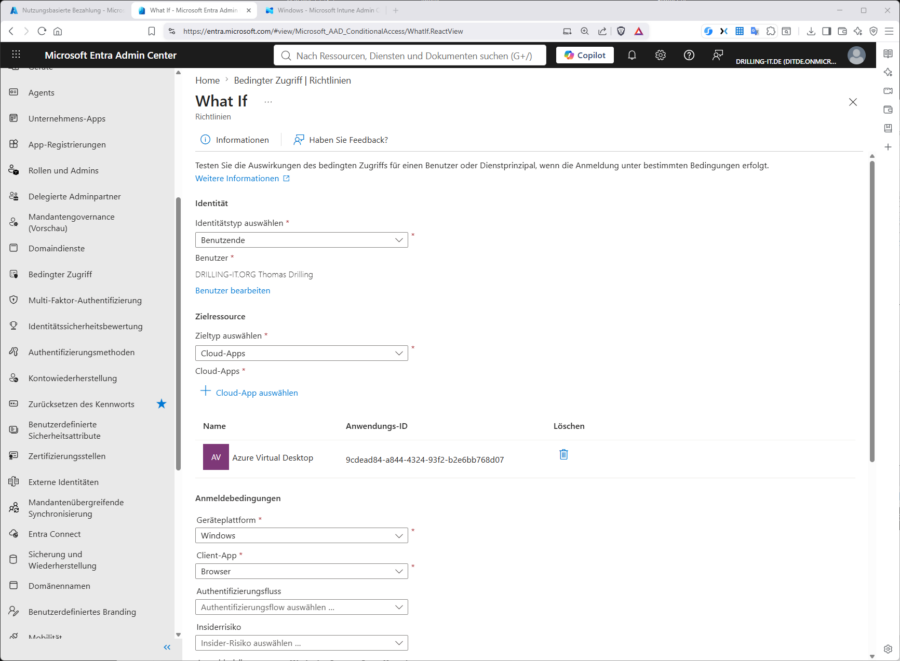
Task: Open Bedingter Zugriff in sidebar
Action: pyautogui.click(x=60, y=274)
